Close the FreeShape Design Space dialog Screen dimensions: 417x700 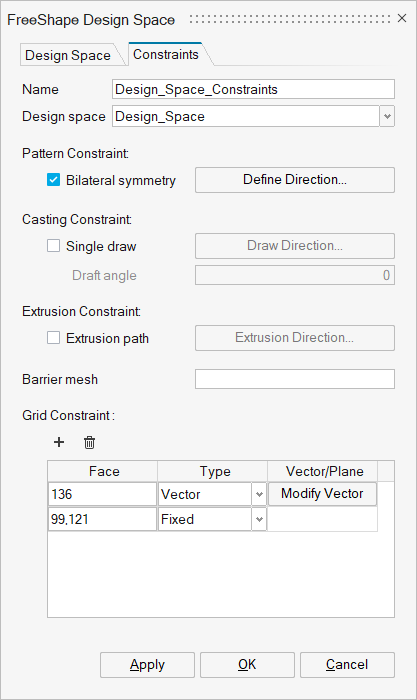point(402,18)
